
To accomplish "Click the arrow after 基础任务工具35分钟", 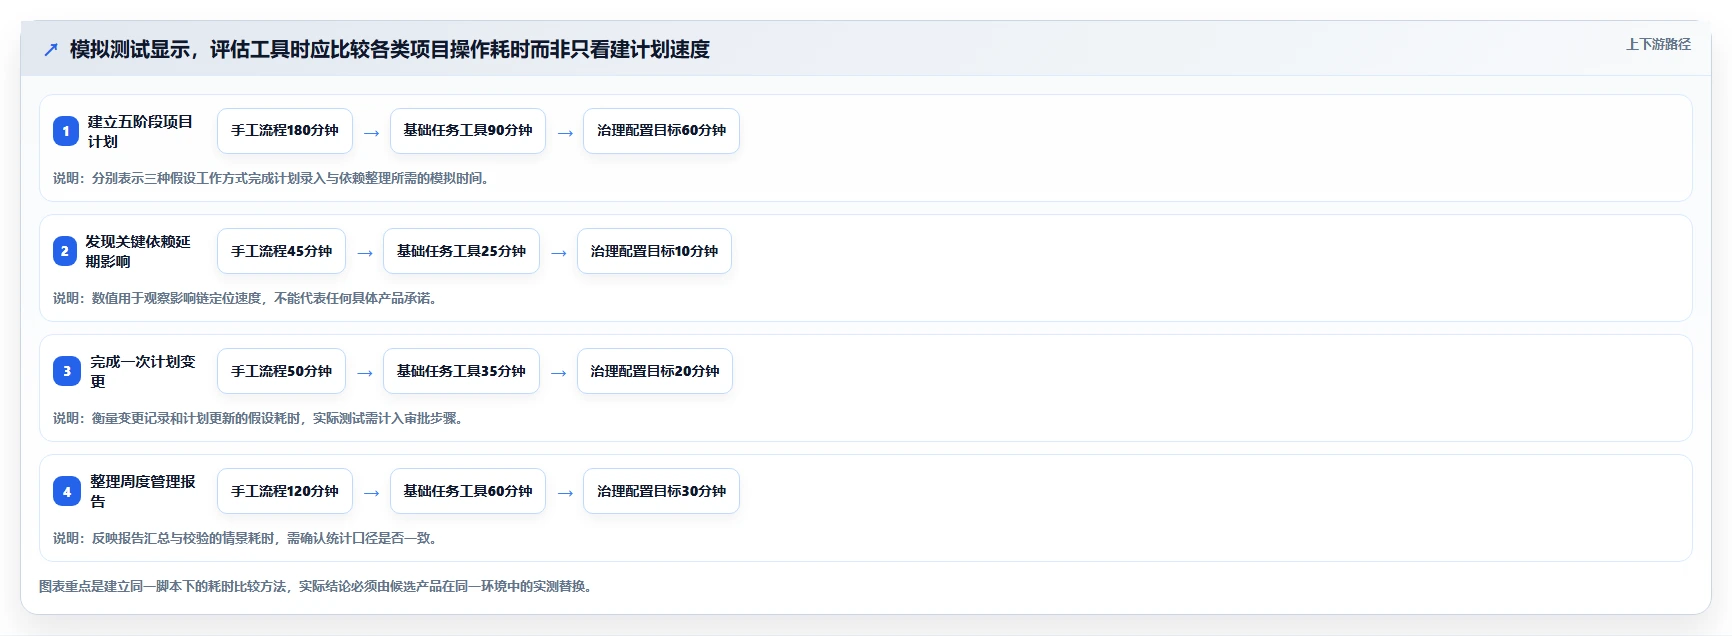I will (x=559, y=373).
